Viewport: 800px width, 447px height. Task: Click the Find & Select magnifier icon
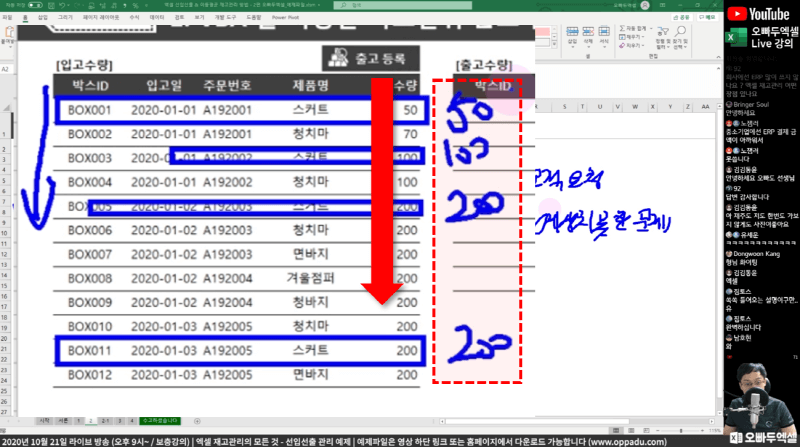680,33
